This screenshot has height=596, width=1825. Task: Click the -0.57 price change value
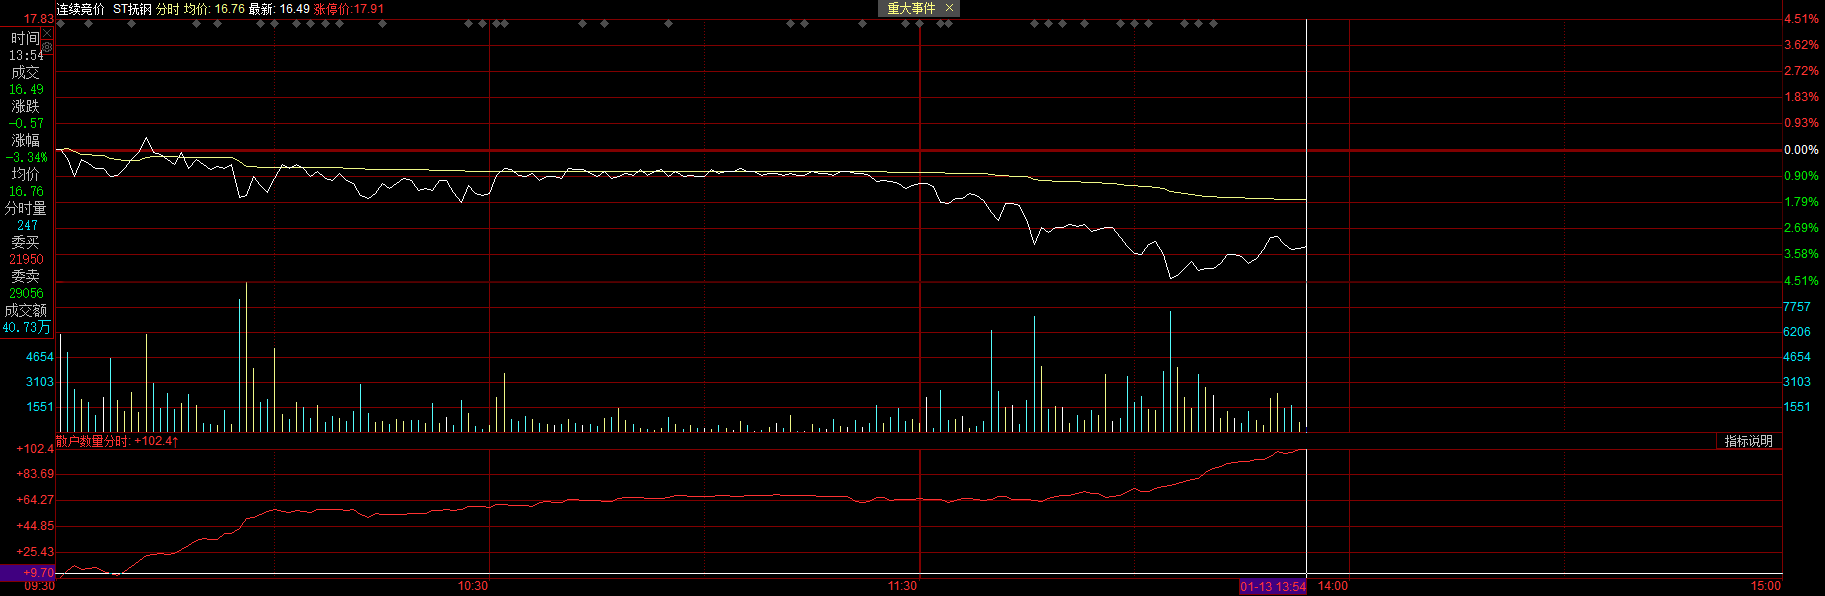pyautogui.click(x=26, y=124)
